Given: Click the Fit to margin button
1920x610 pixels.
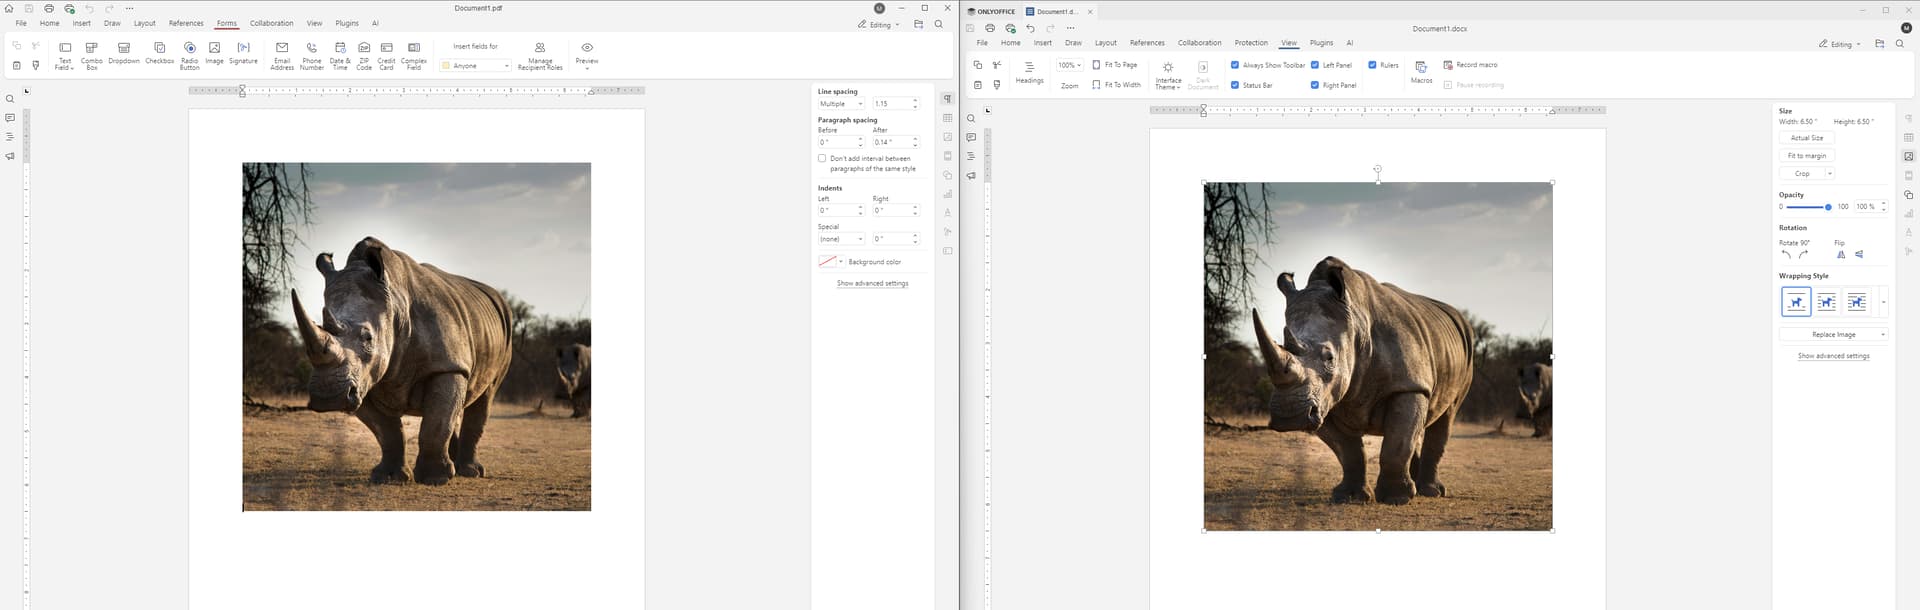Looking at the screenshot, I should (x=1806, y=156).
